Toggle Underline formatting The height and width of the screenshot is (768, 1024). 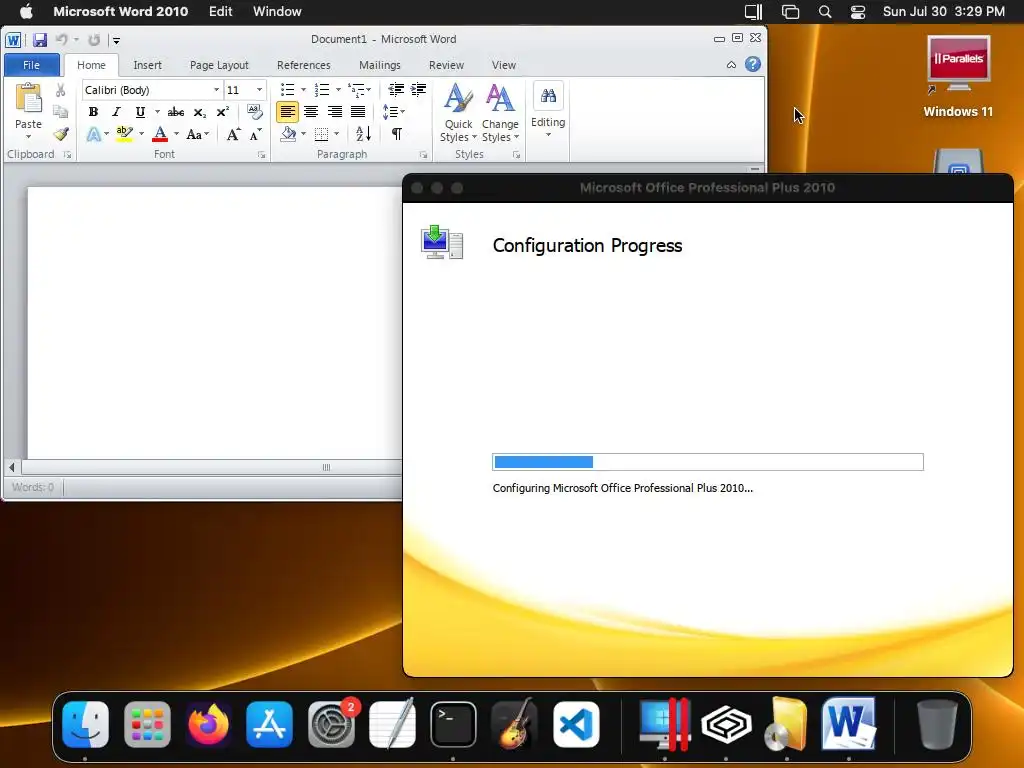coord(140,112)
